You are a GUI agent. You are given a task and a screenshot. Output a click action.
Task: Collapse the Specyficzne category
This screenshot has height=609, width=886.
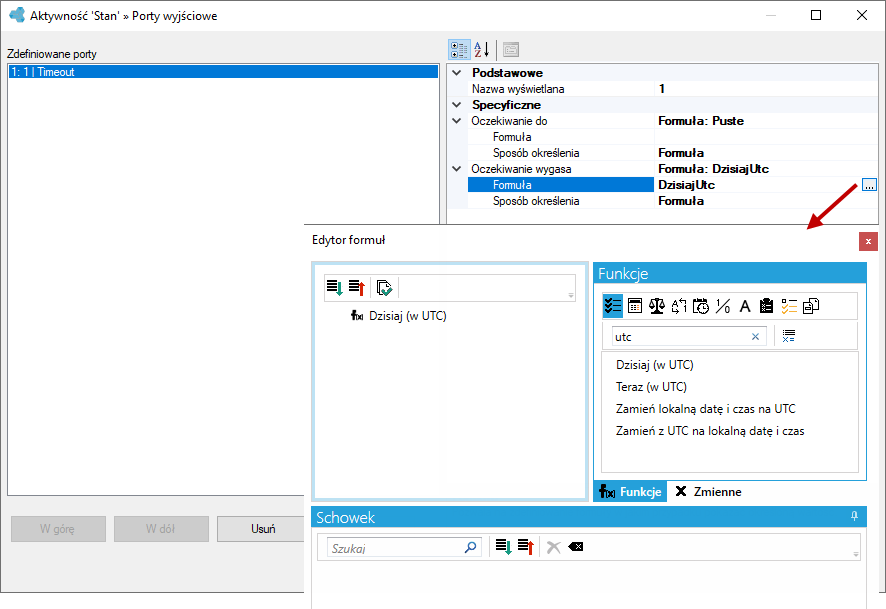[457, 105]
